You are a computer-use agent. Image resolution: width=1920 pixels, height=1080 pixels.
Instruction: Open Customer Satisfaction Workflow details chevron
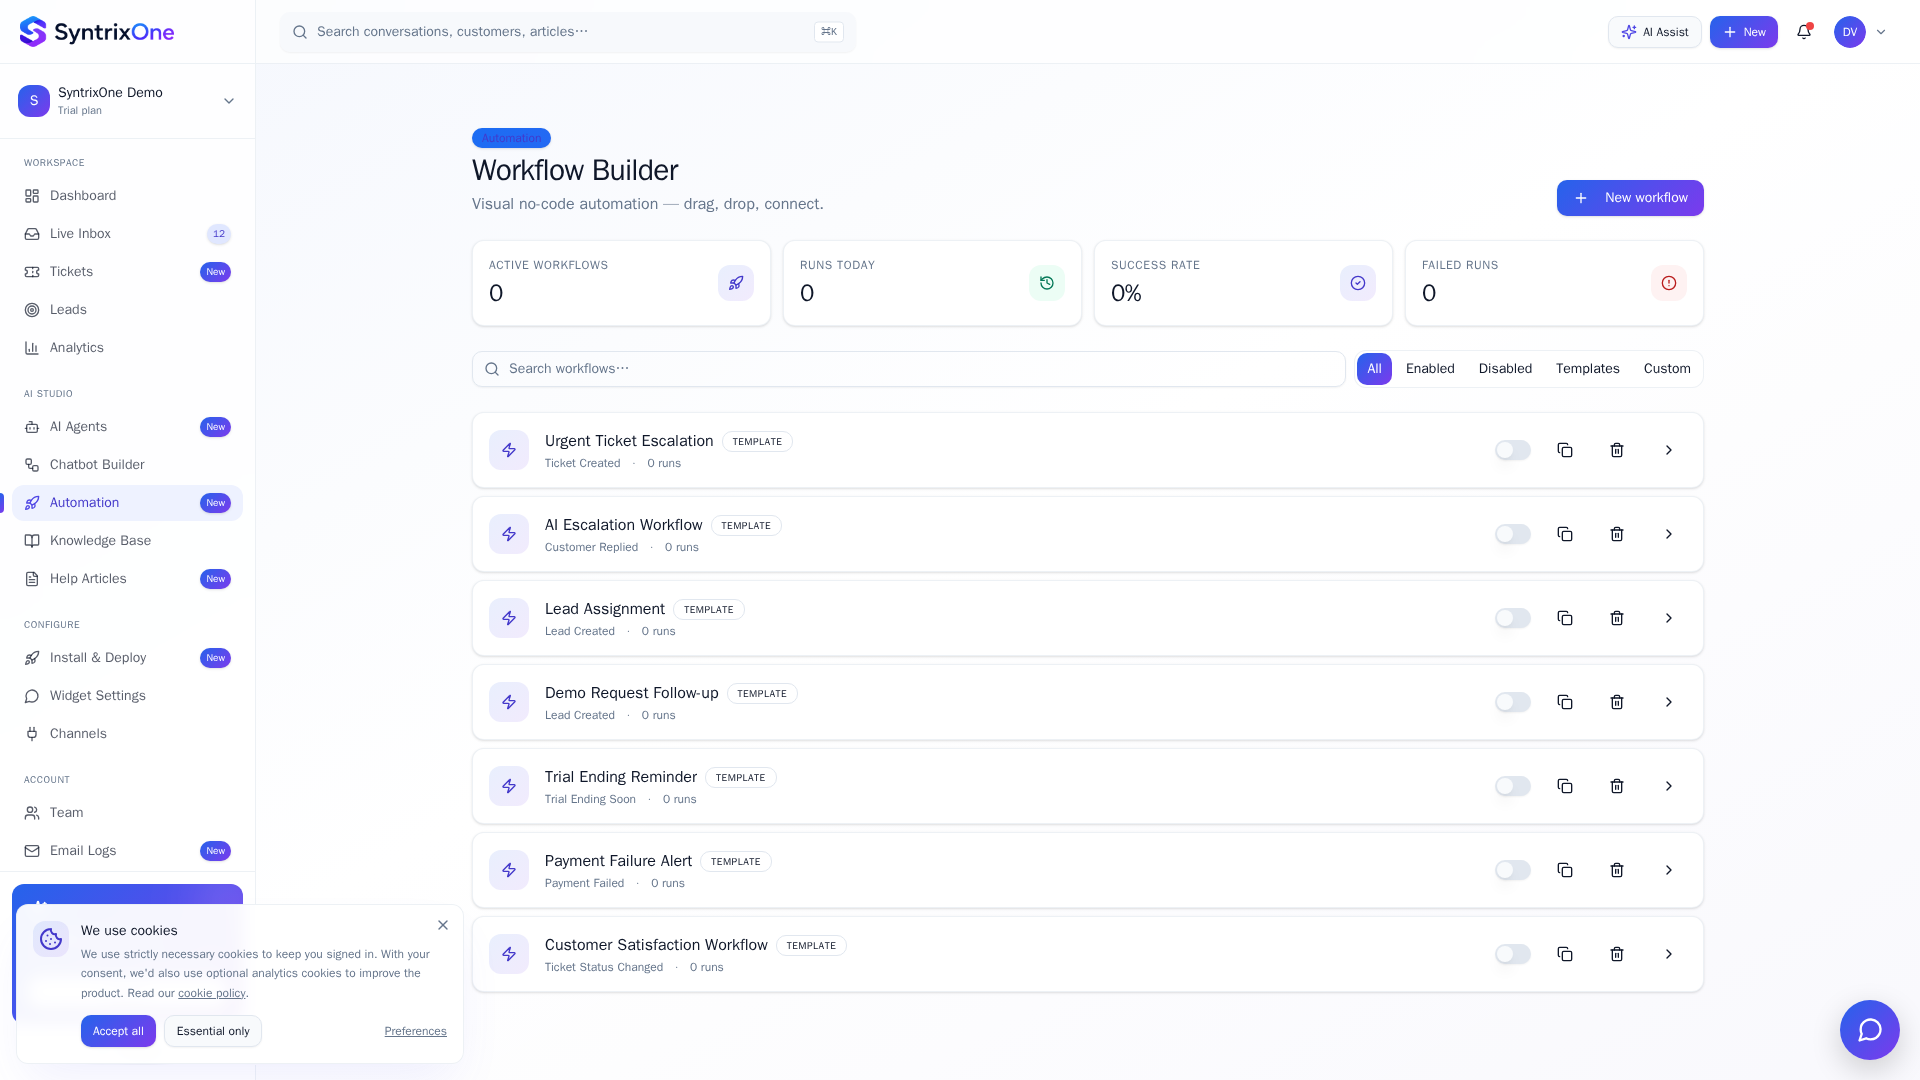1669,954
